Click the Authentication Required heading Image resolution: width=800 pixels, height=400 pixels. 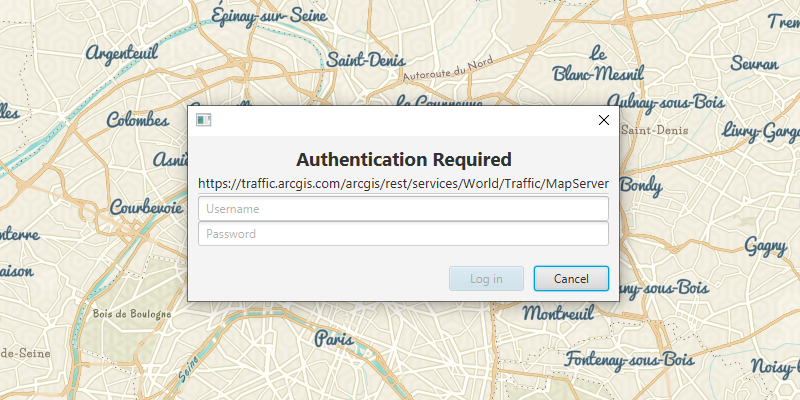(x=404, y=159)
